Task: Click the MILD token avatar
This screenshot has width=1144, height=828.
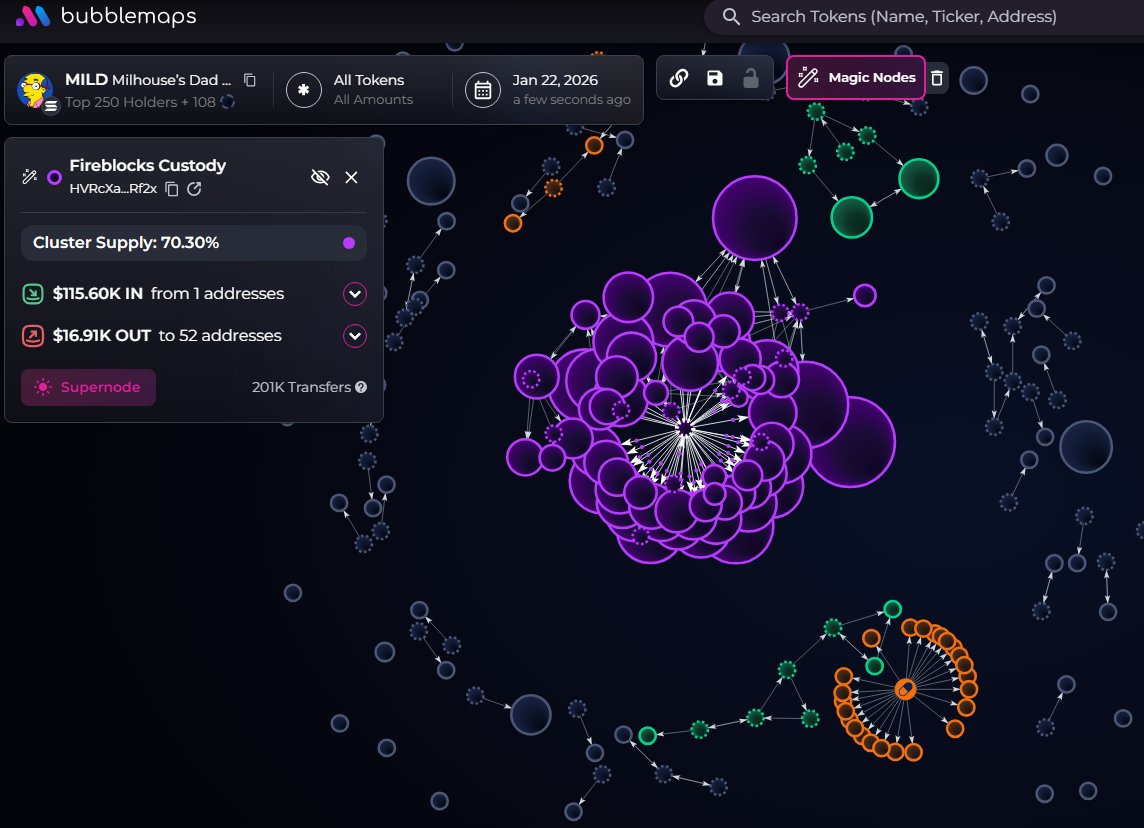Action: (x=34, y=90)
